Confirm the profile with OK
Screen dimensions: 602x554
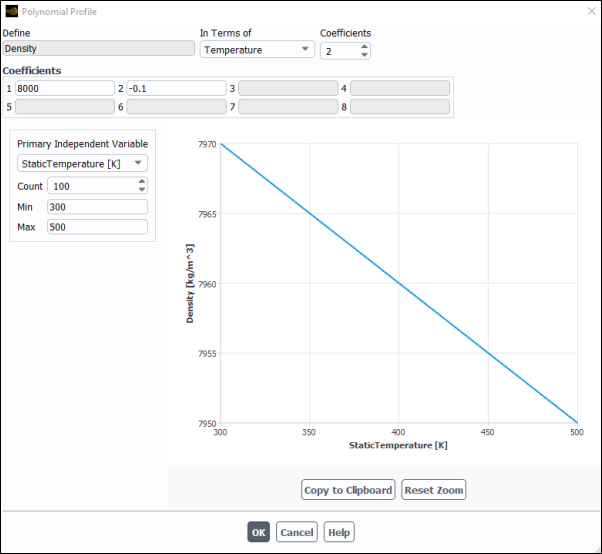(x=259, y=532)
